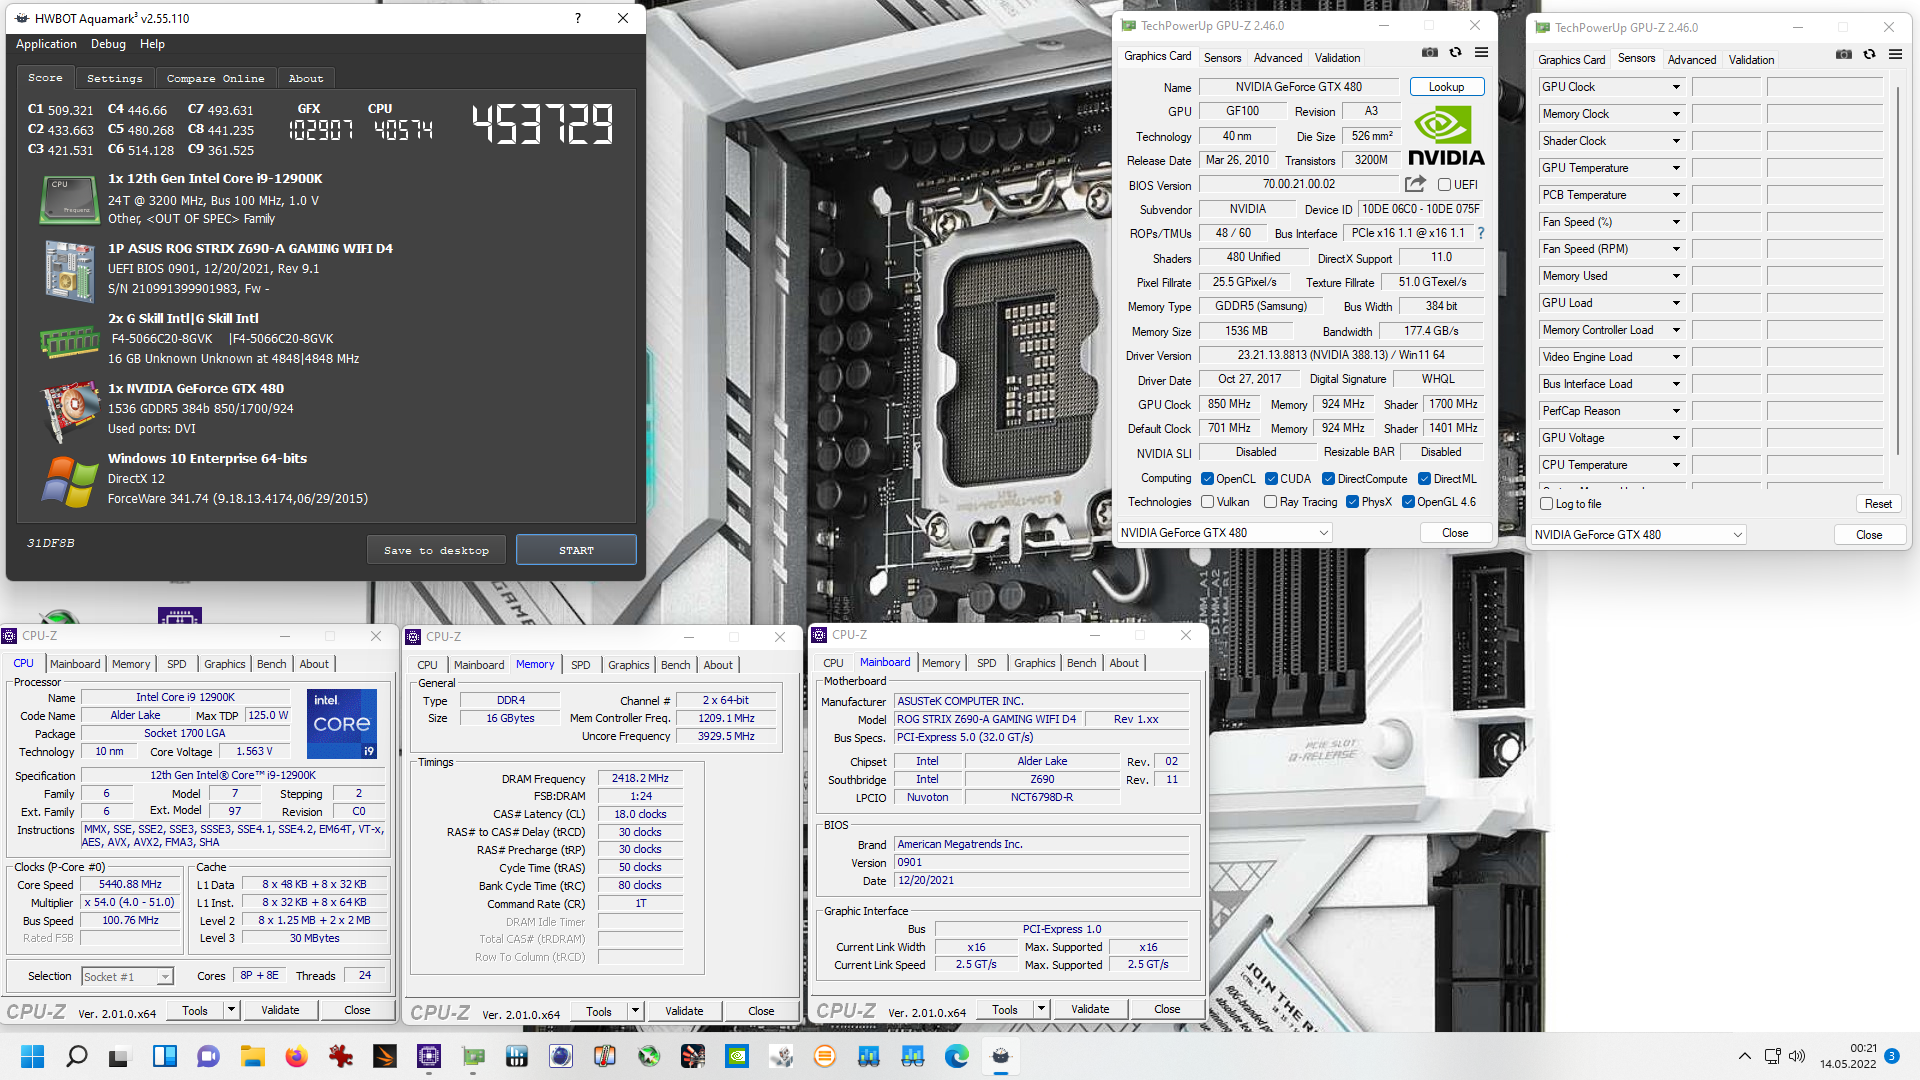Open taskbar Search
Image resolution: width=1920 pixels, height=1080 pixels.
point(76,1056)
